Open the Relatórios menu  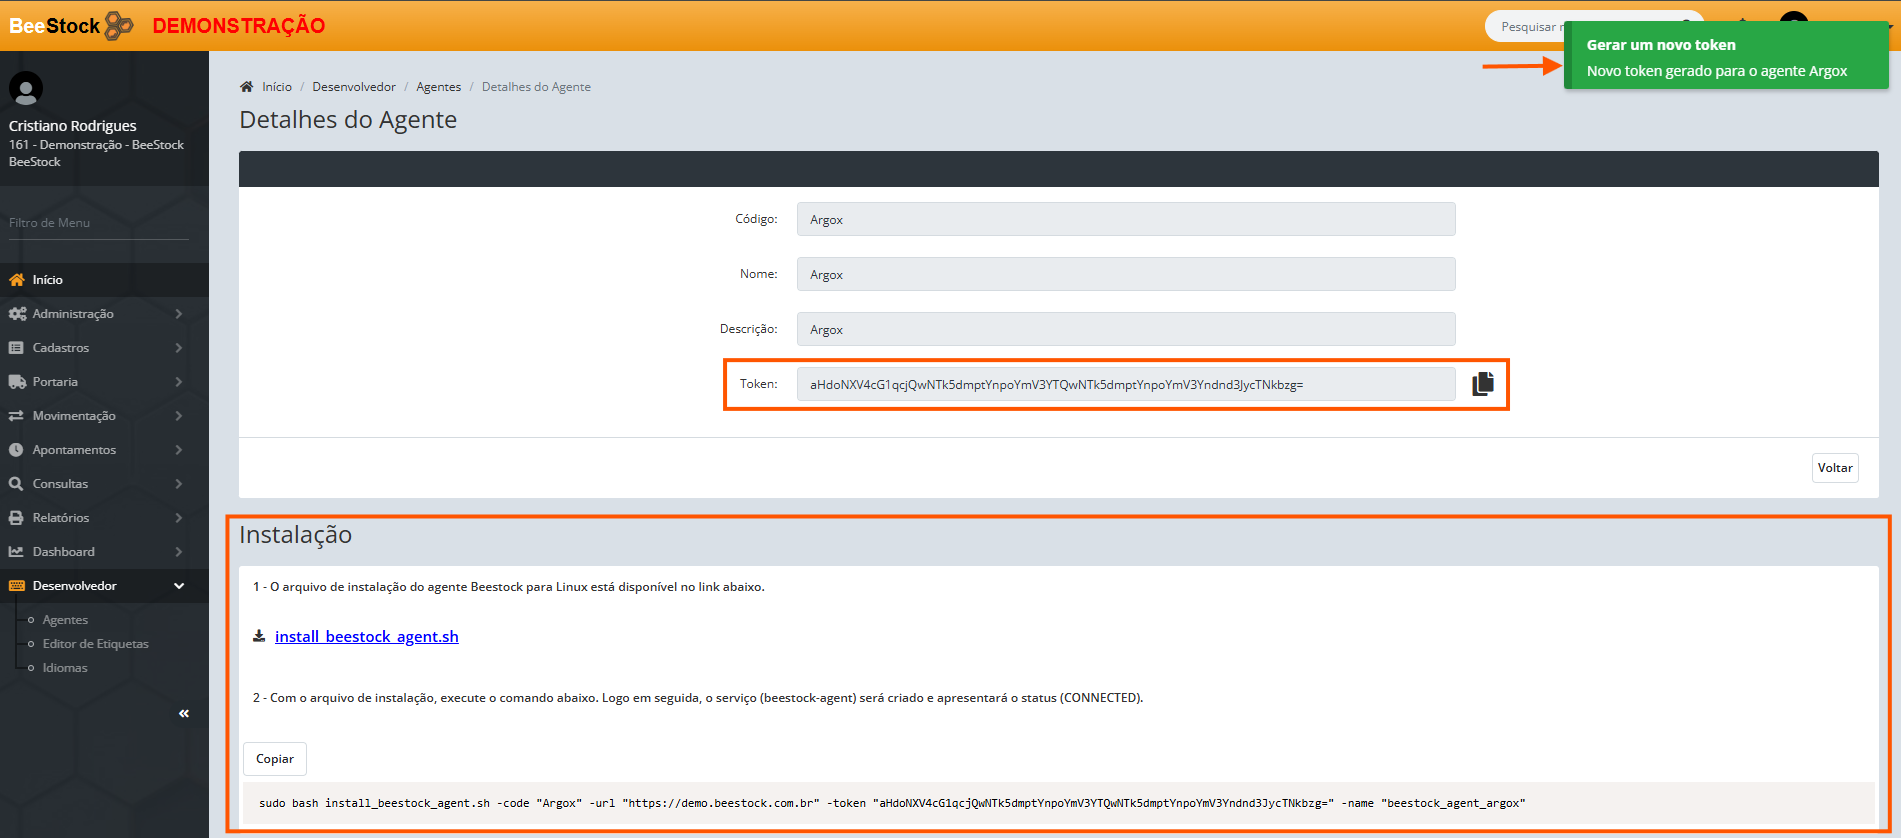pyautogui.click(x=61, y=518)
